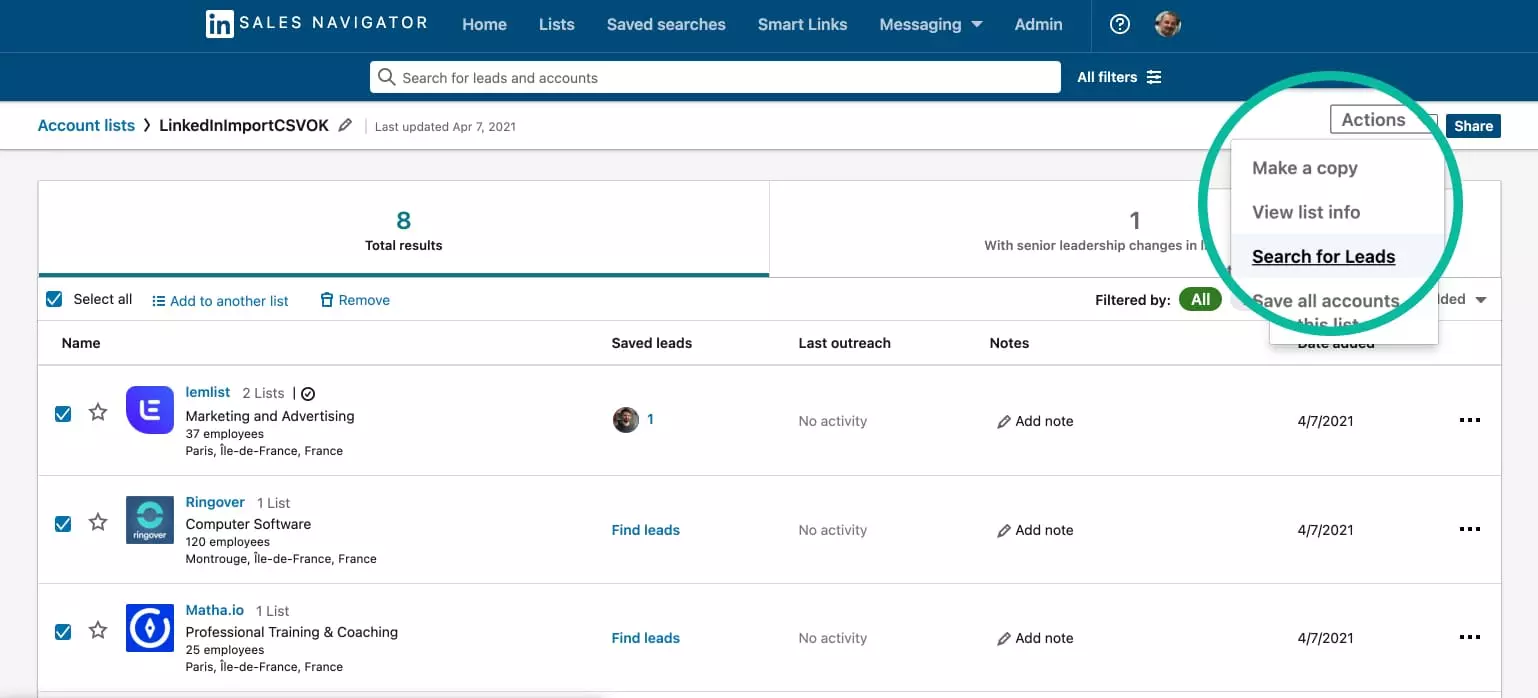The image size is (1538, 698).
Task: Uncheck the Matha.io row checkbox
Action: pyautogui.click(x=63, y=632)
